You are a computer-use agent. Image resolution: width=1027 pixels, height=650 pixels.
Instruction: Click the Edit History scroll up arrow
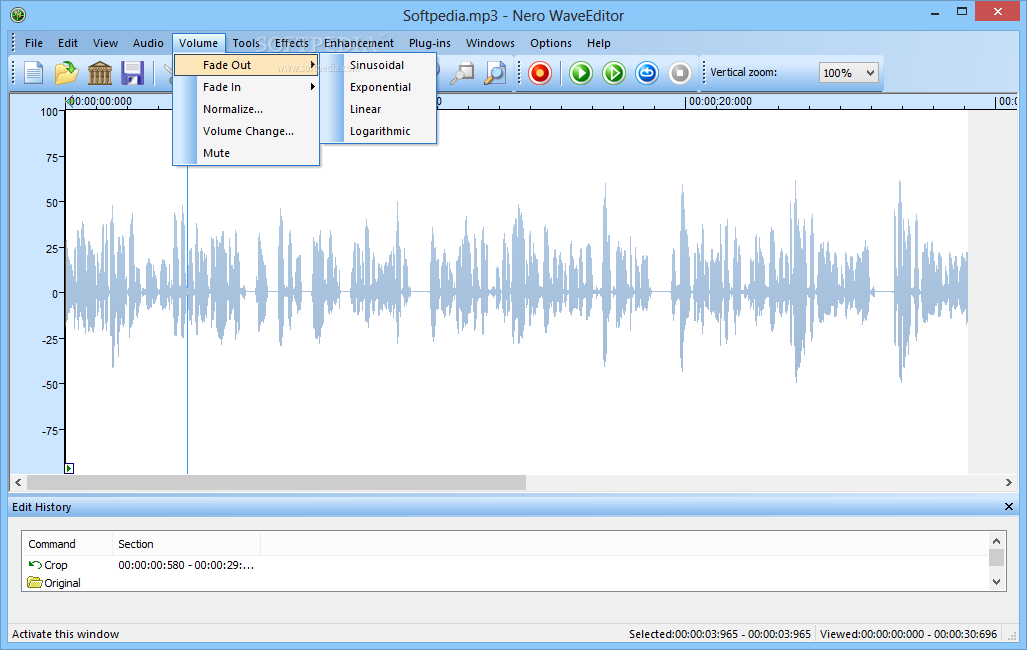tap(996, 541)
